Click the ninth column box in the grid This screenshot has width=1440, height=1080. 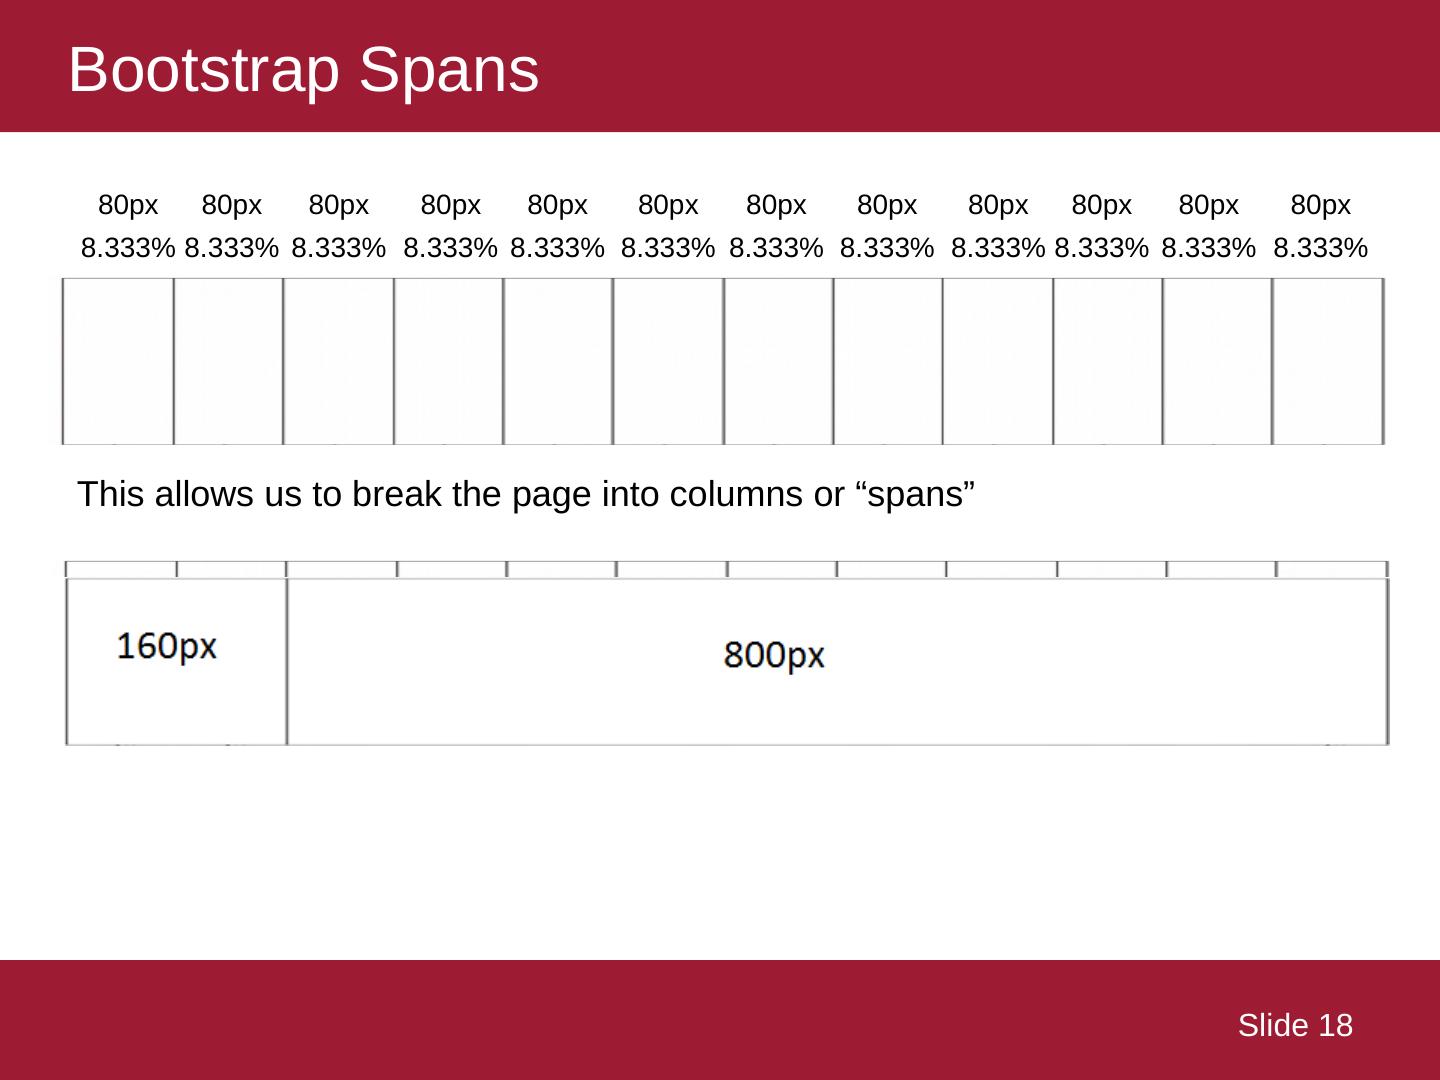click(x=997, y=361)
